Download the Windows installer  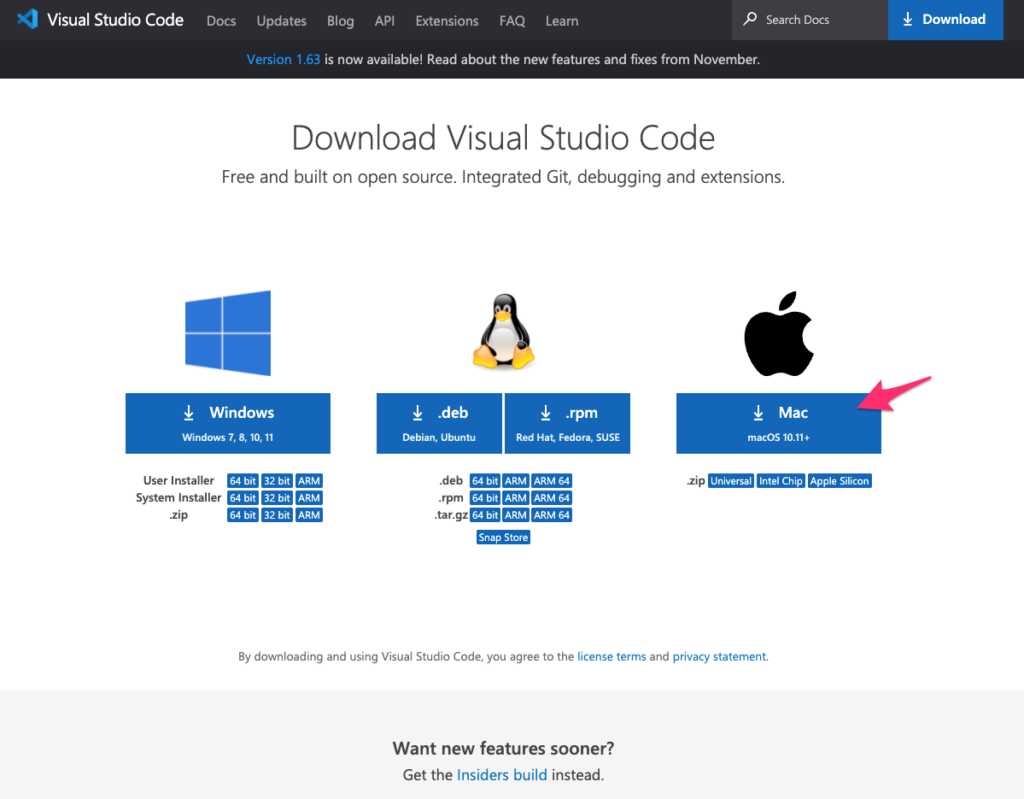pos(228,423)
